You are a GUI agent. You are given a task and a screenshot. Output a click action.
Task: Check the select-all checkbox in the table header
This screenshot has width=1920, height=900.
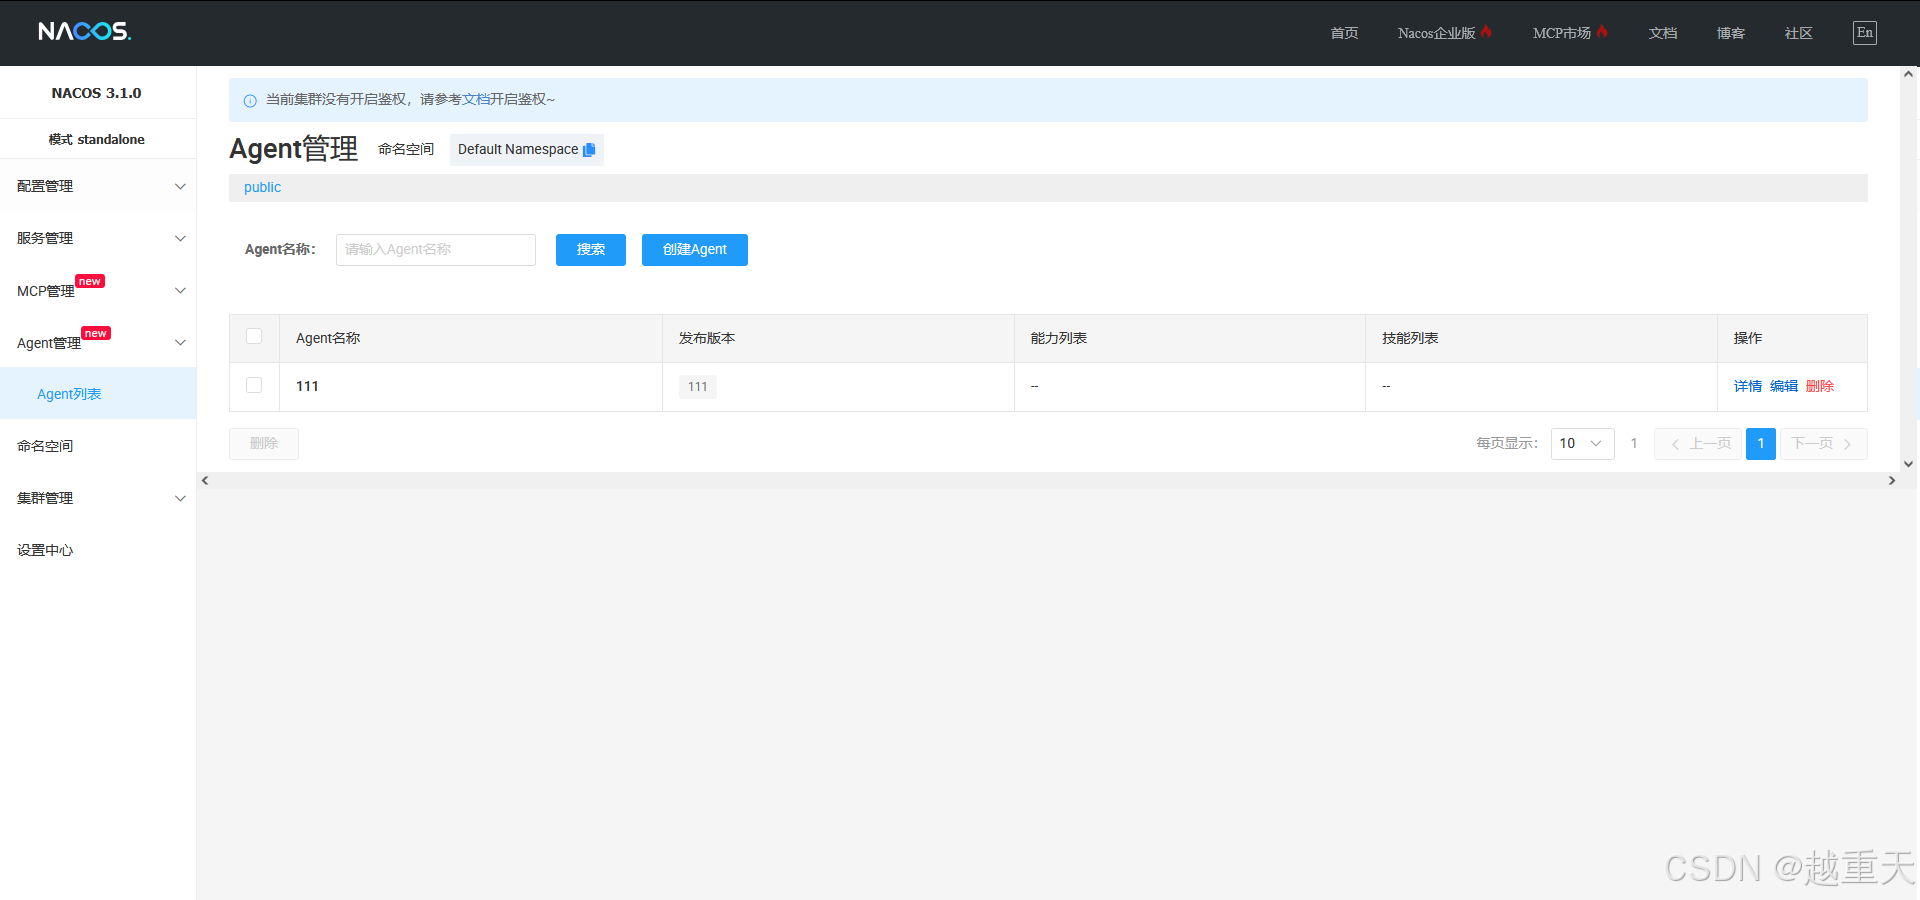pos(254,337)
